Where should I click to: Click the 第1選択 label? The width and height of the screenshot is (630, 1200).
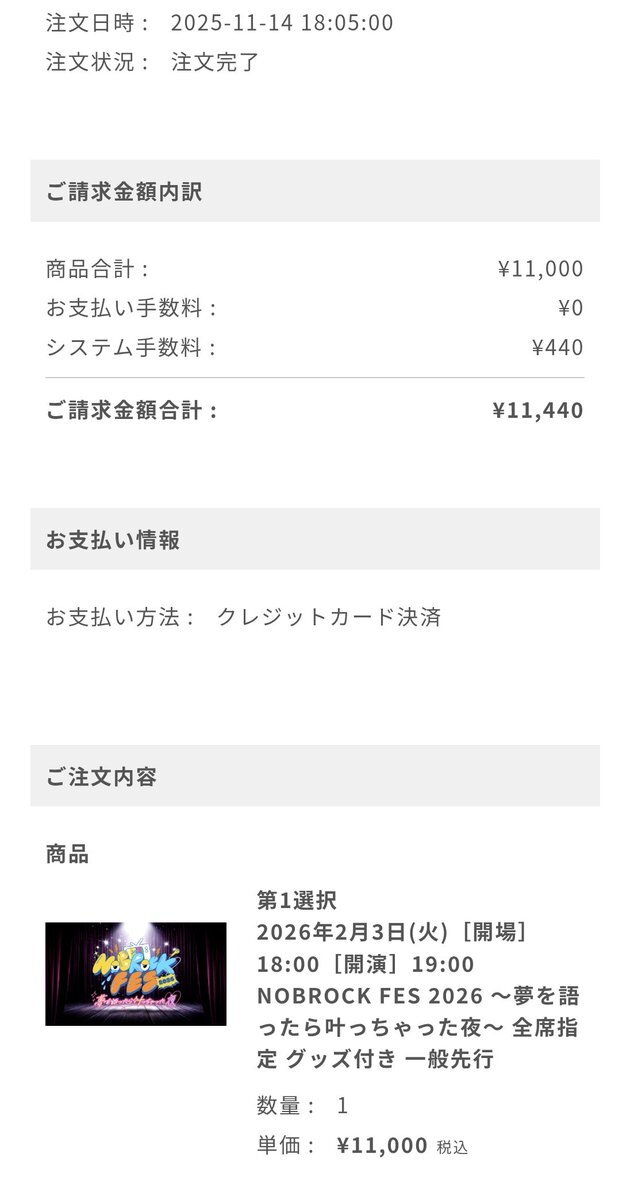(x=290, y=900)
